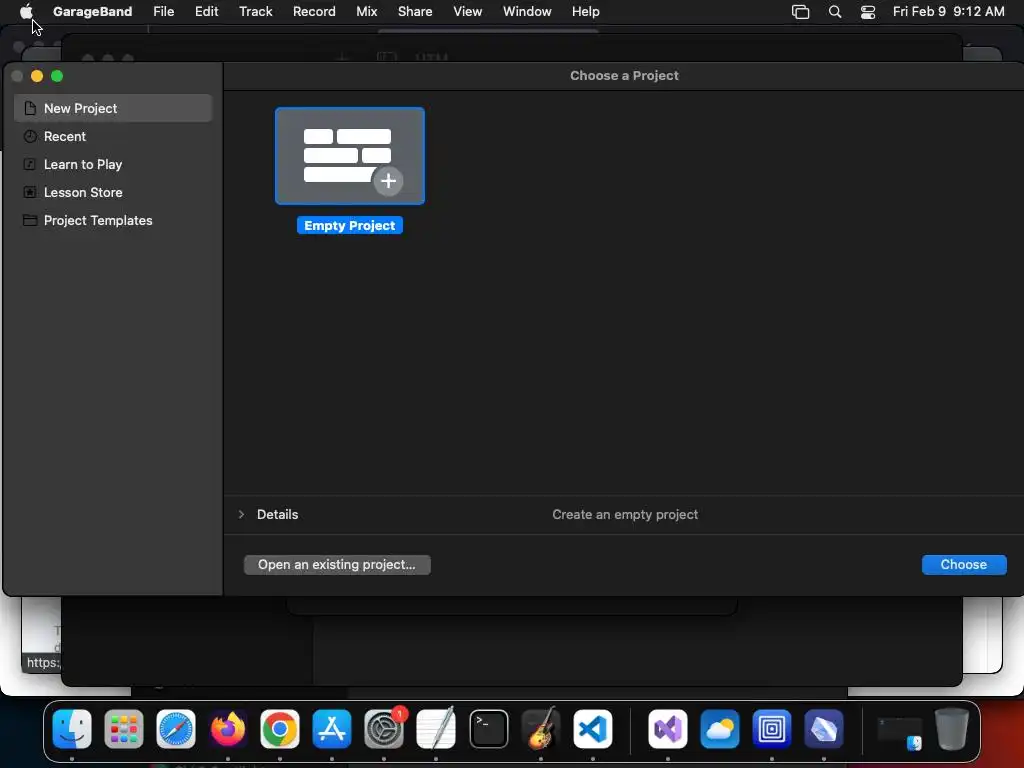The height and width of the screenshot is (768, 1024).
Task: Launch Safari from the Dock
Action: pyautogui.click(x=176, y=729)
